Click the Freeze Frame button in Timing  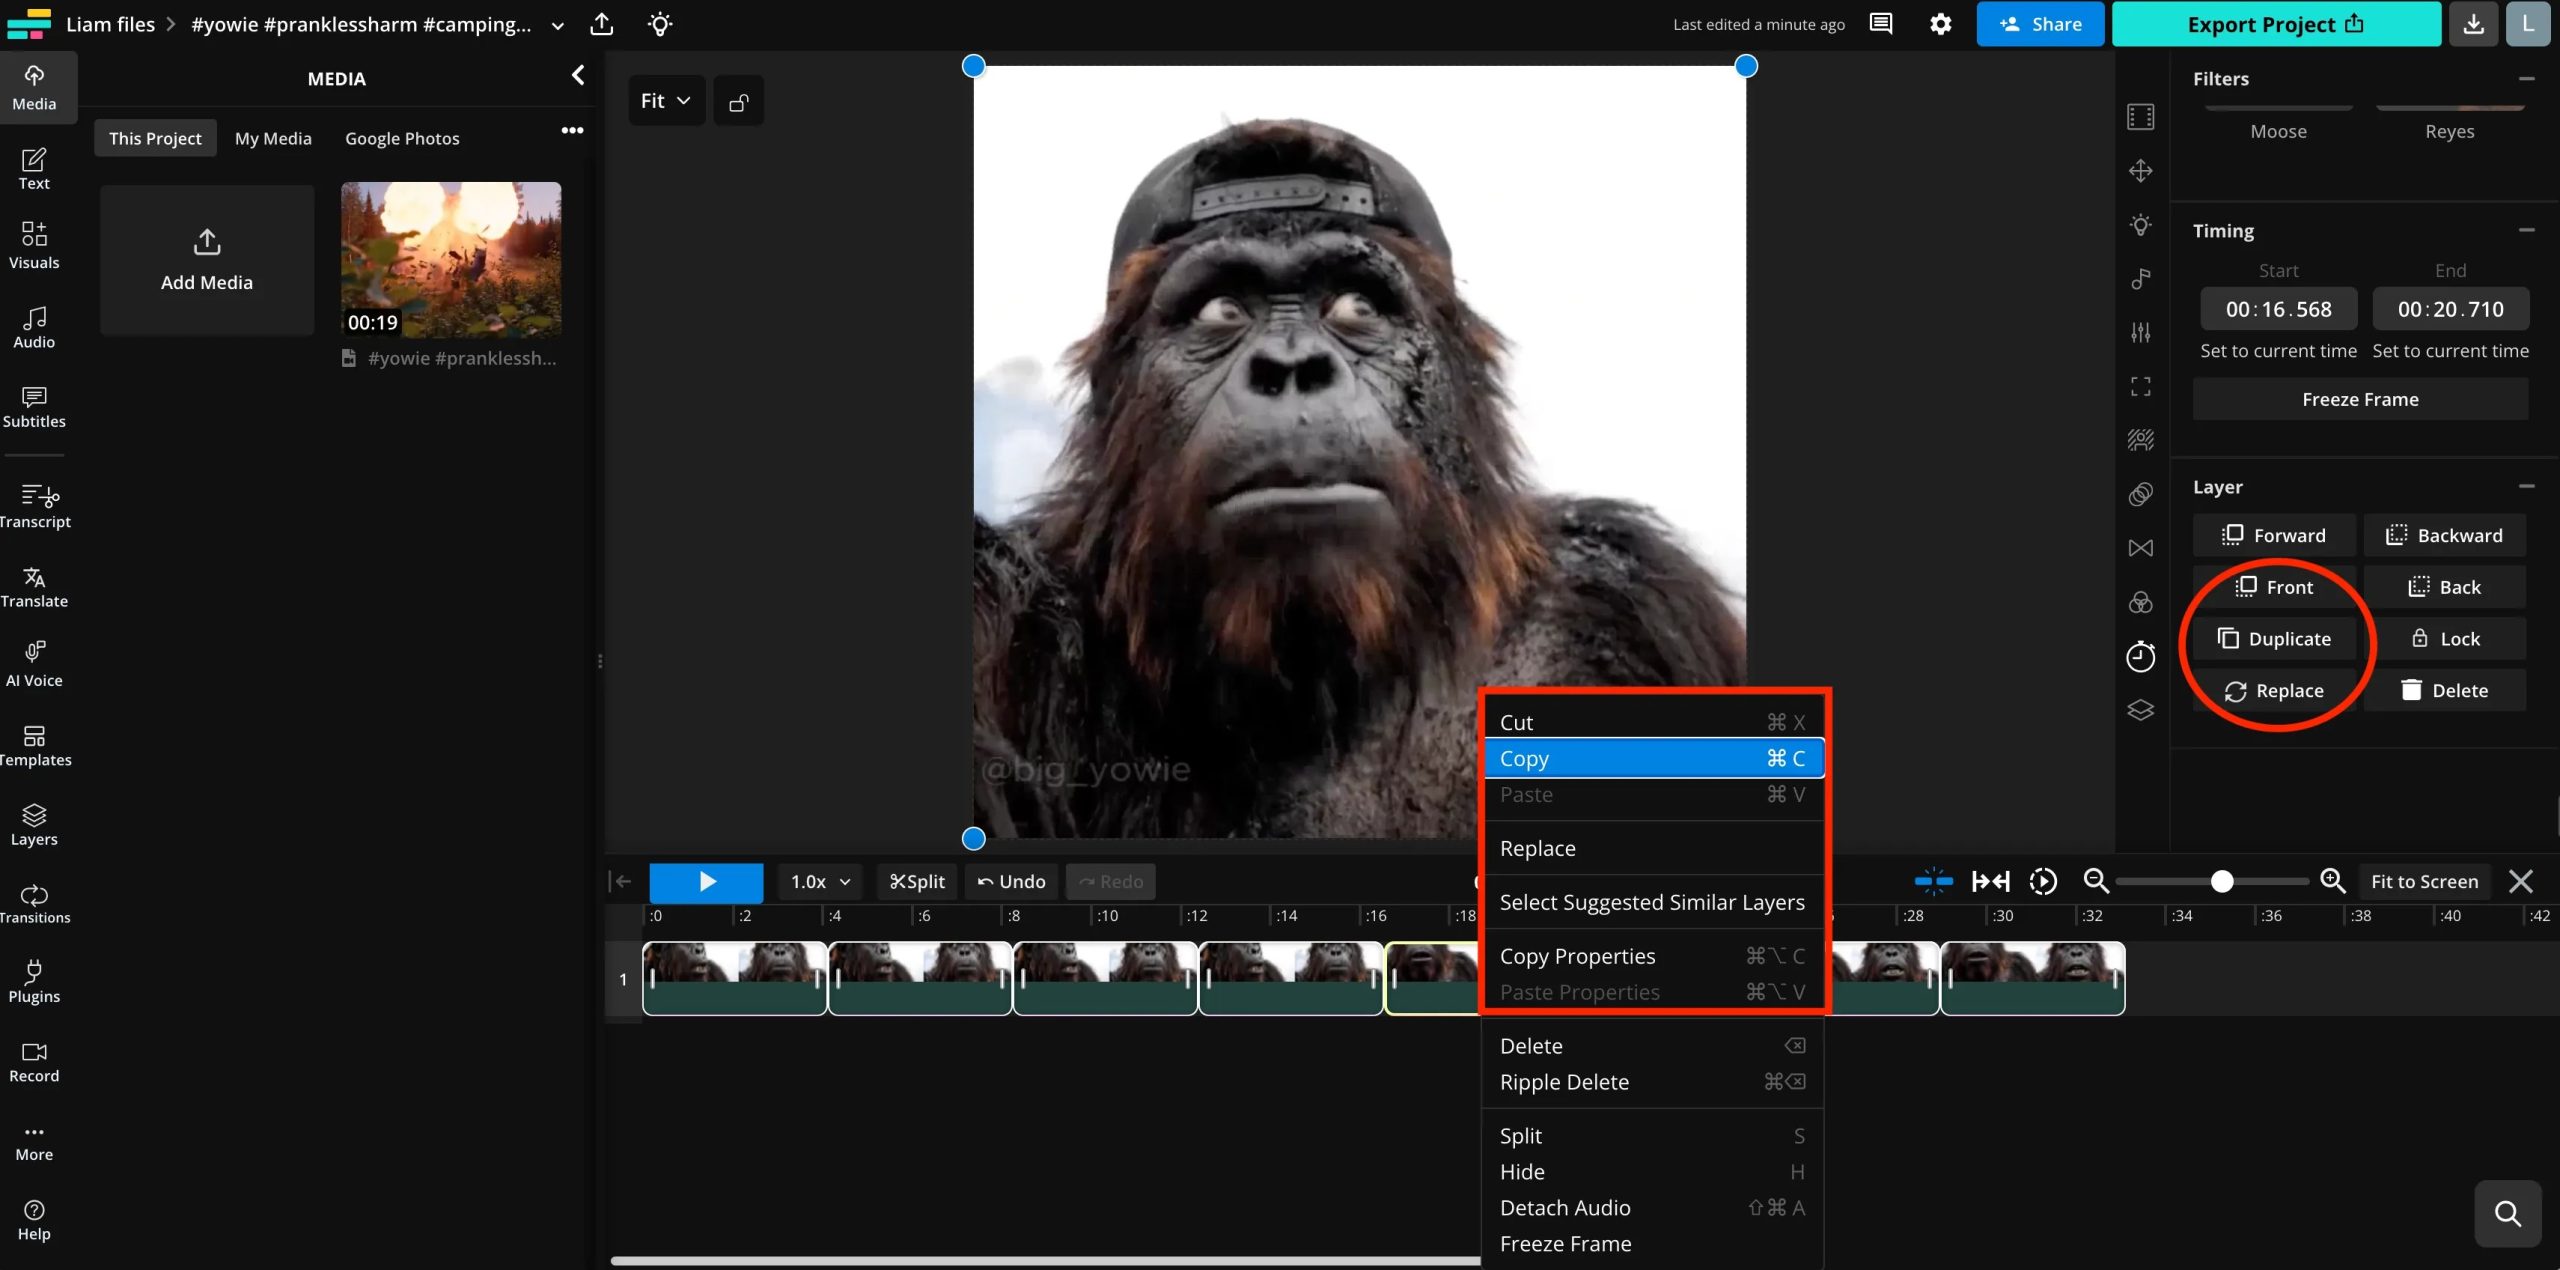[2360, 399]
